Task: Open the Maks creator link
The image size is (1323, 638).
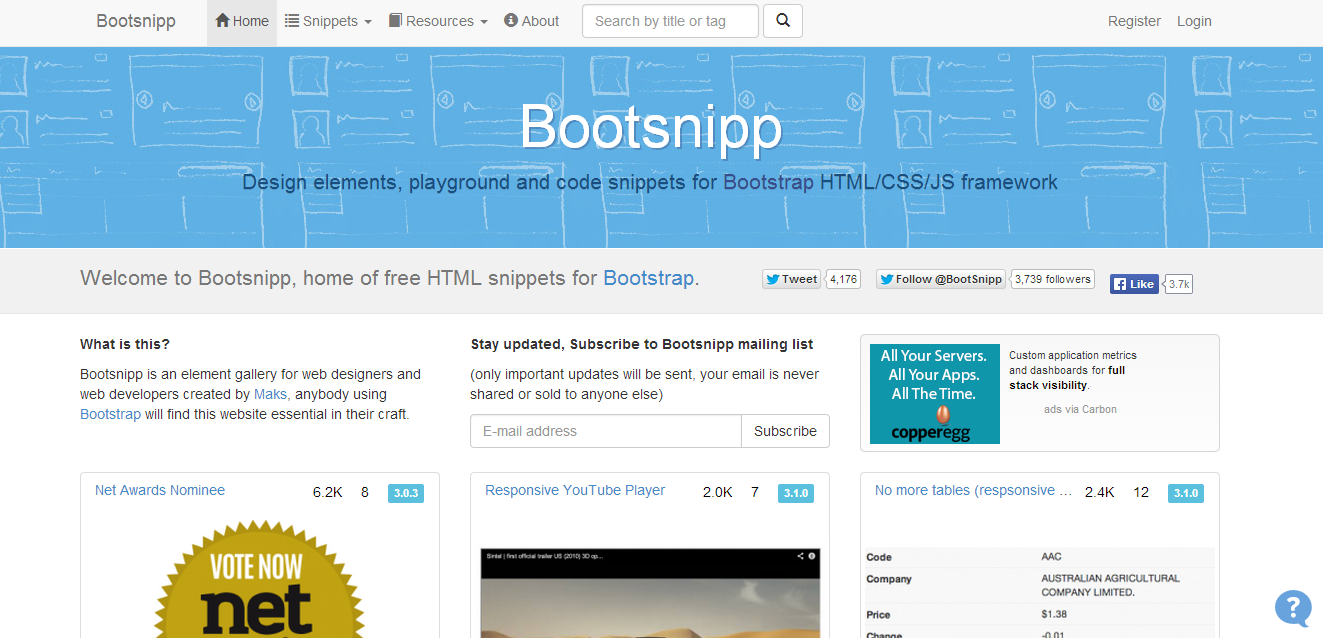Action: tap(270, 394)
